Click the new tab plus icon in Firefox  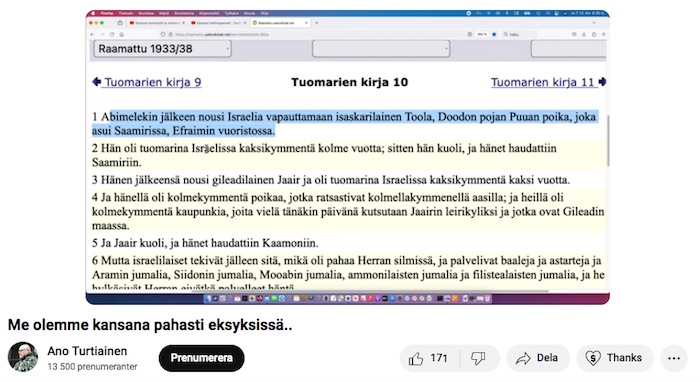click(x=317, y=22)
